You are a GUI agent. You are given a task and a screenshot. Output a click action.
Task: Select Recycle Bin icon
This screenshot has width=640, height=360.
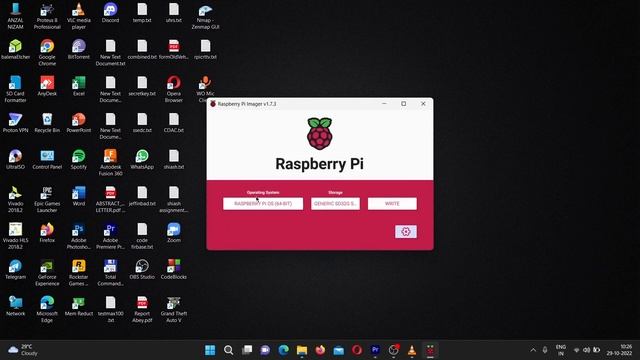point(47,123)
